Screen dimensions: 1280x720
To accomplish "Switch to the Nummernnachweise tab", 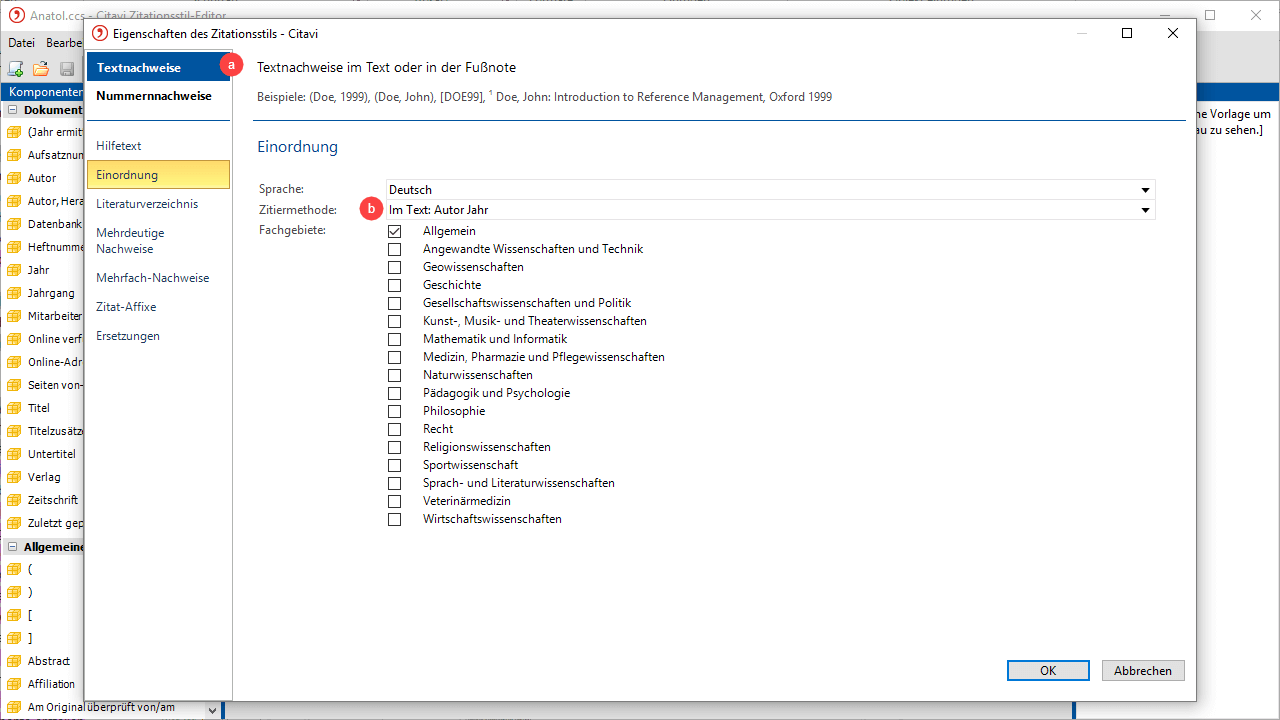I will pyautogui.click(x=154, y=96).
